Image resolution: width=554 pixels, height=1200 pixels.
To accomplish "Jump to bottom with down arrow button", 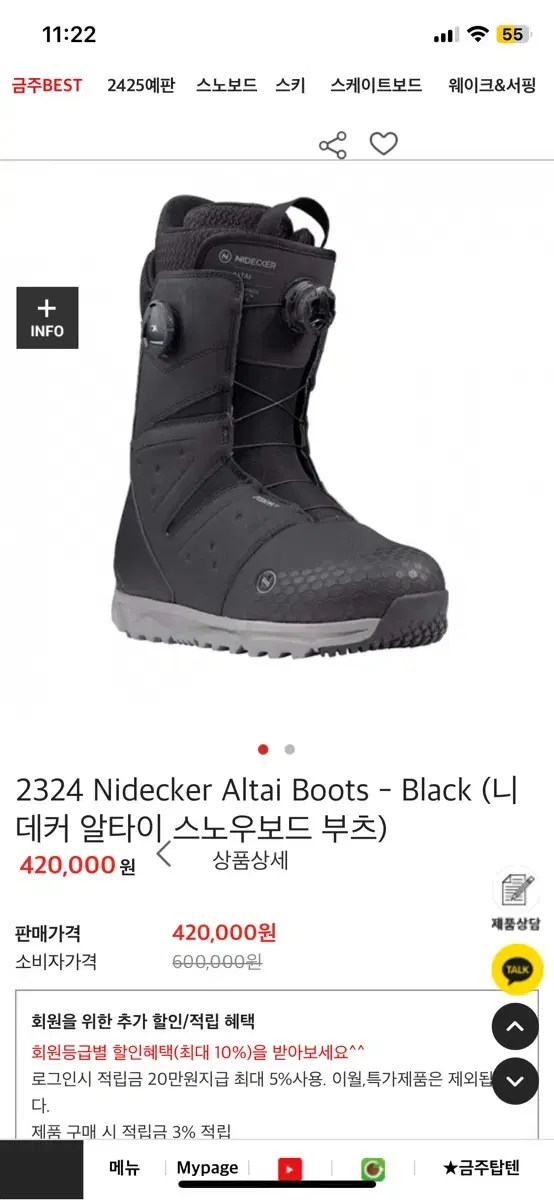I will coord(515,1081).
